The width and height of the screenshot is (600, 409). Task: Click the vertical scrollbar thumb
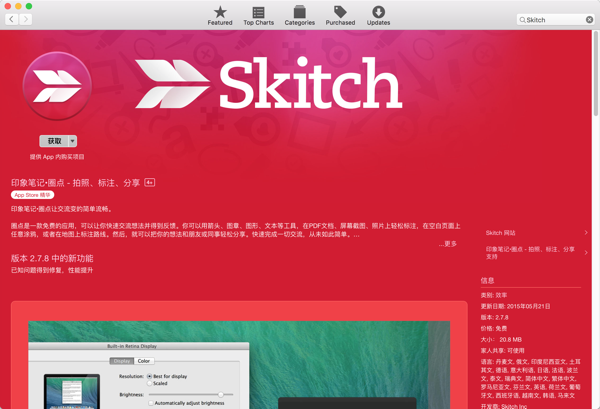(x=596, y=73)
